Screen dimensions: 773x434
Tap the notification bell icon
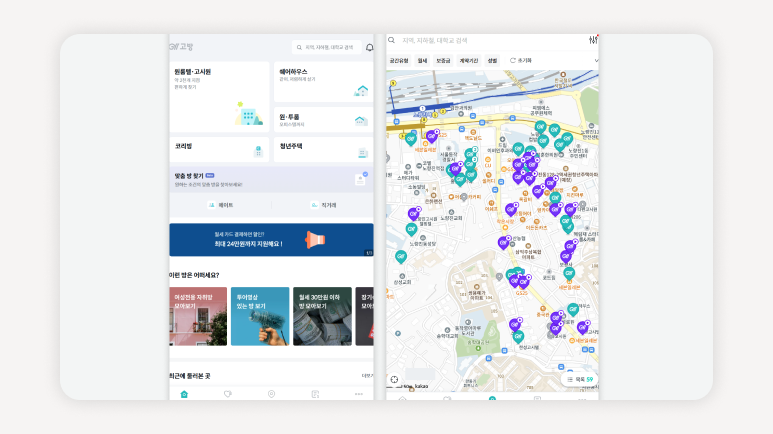[x=369, y=47]
